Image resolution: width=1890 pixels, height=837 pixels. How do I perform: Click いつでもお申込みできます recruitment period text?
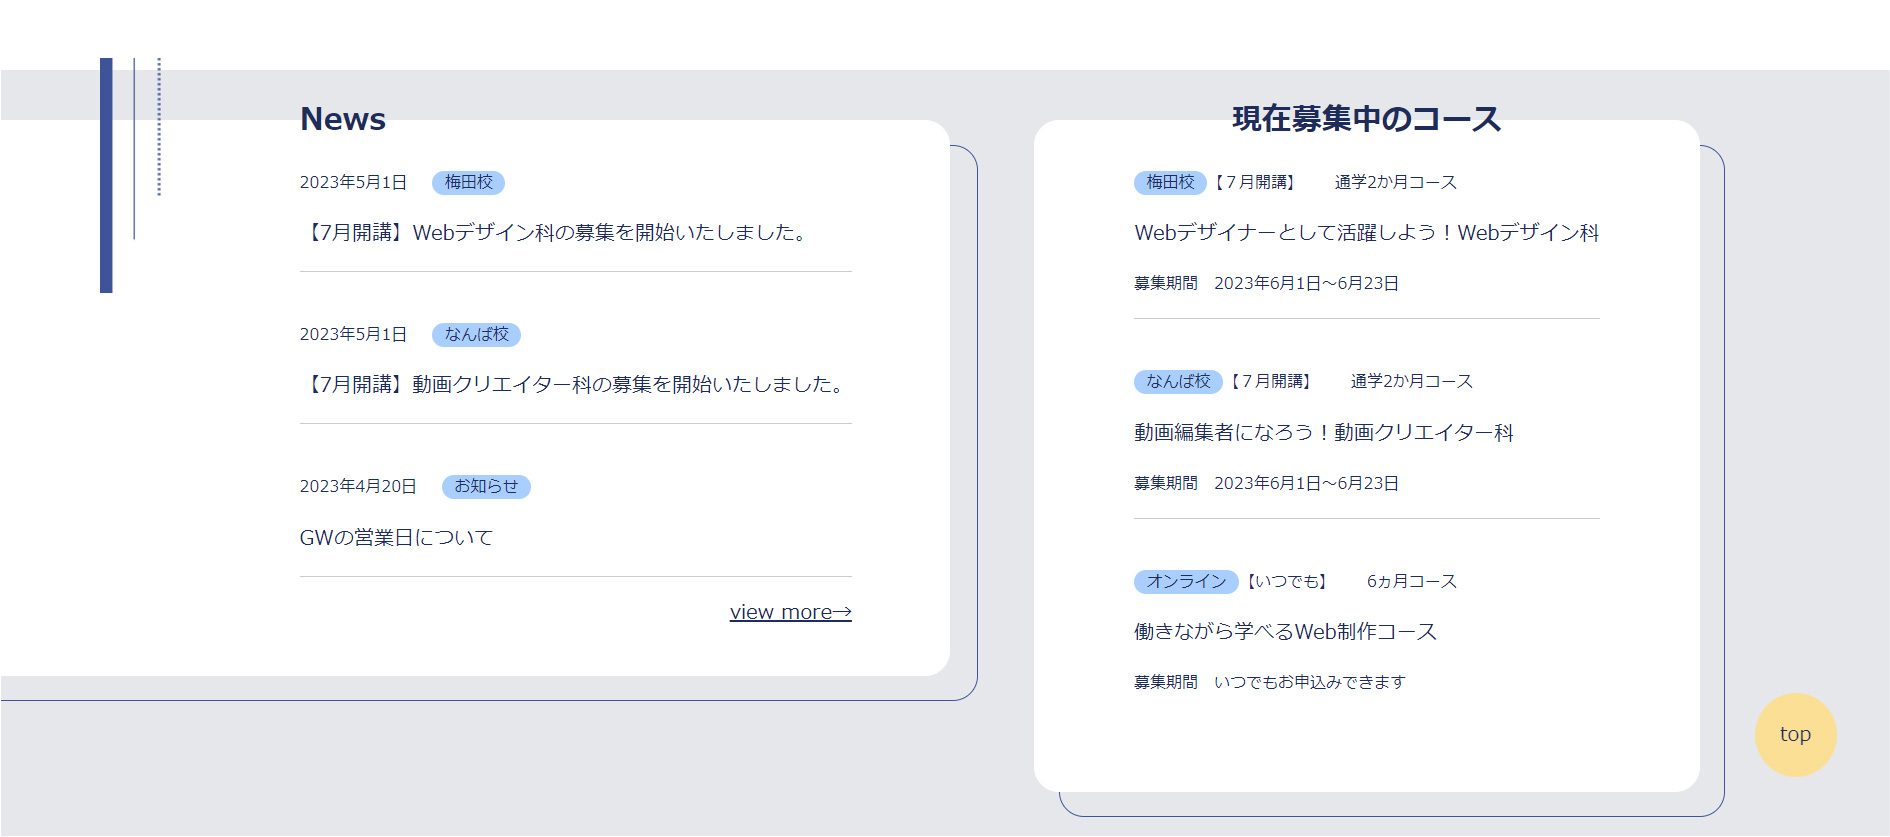tap(1309, 682)
